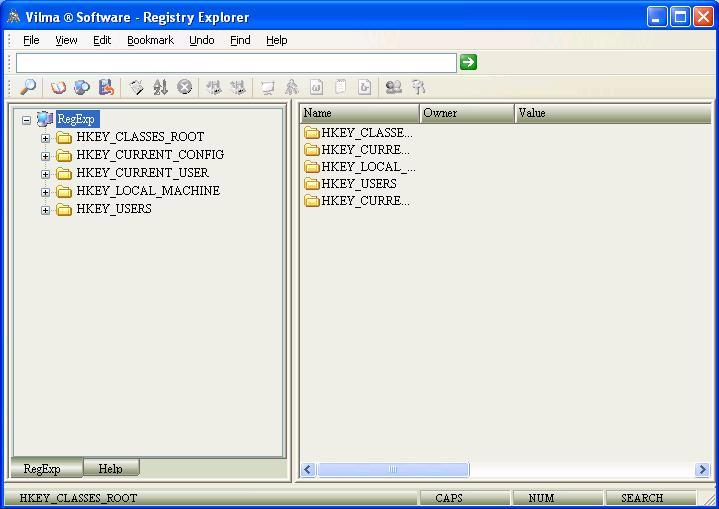Click the horizontal scrollbar right arrow
The height and width of the screenshot is (509, 719).
click(702, 470)
